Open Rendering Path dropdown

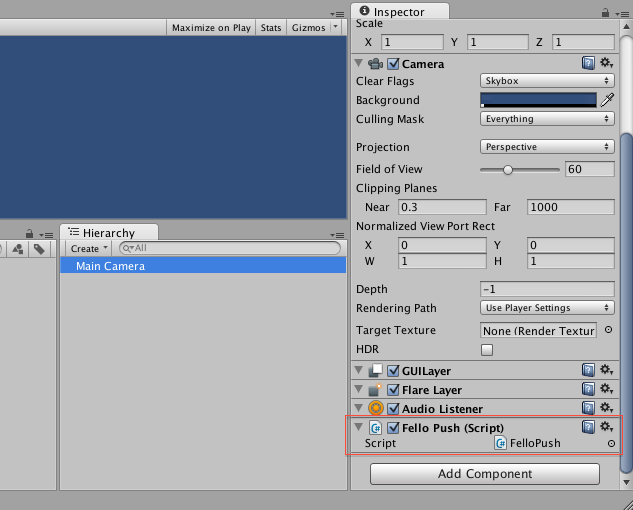[547, 308]
